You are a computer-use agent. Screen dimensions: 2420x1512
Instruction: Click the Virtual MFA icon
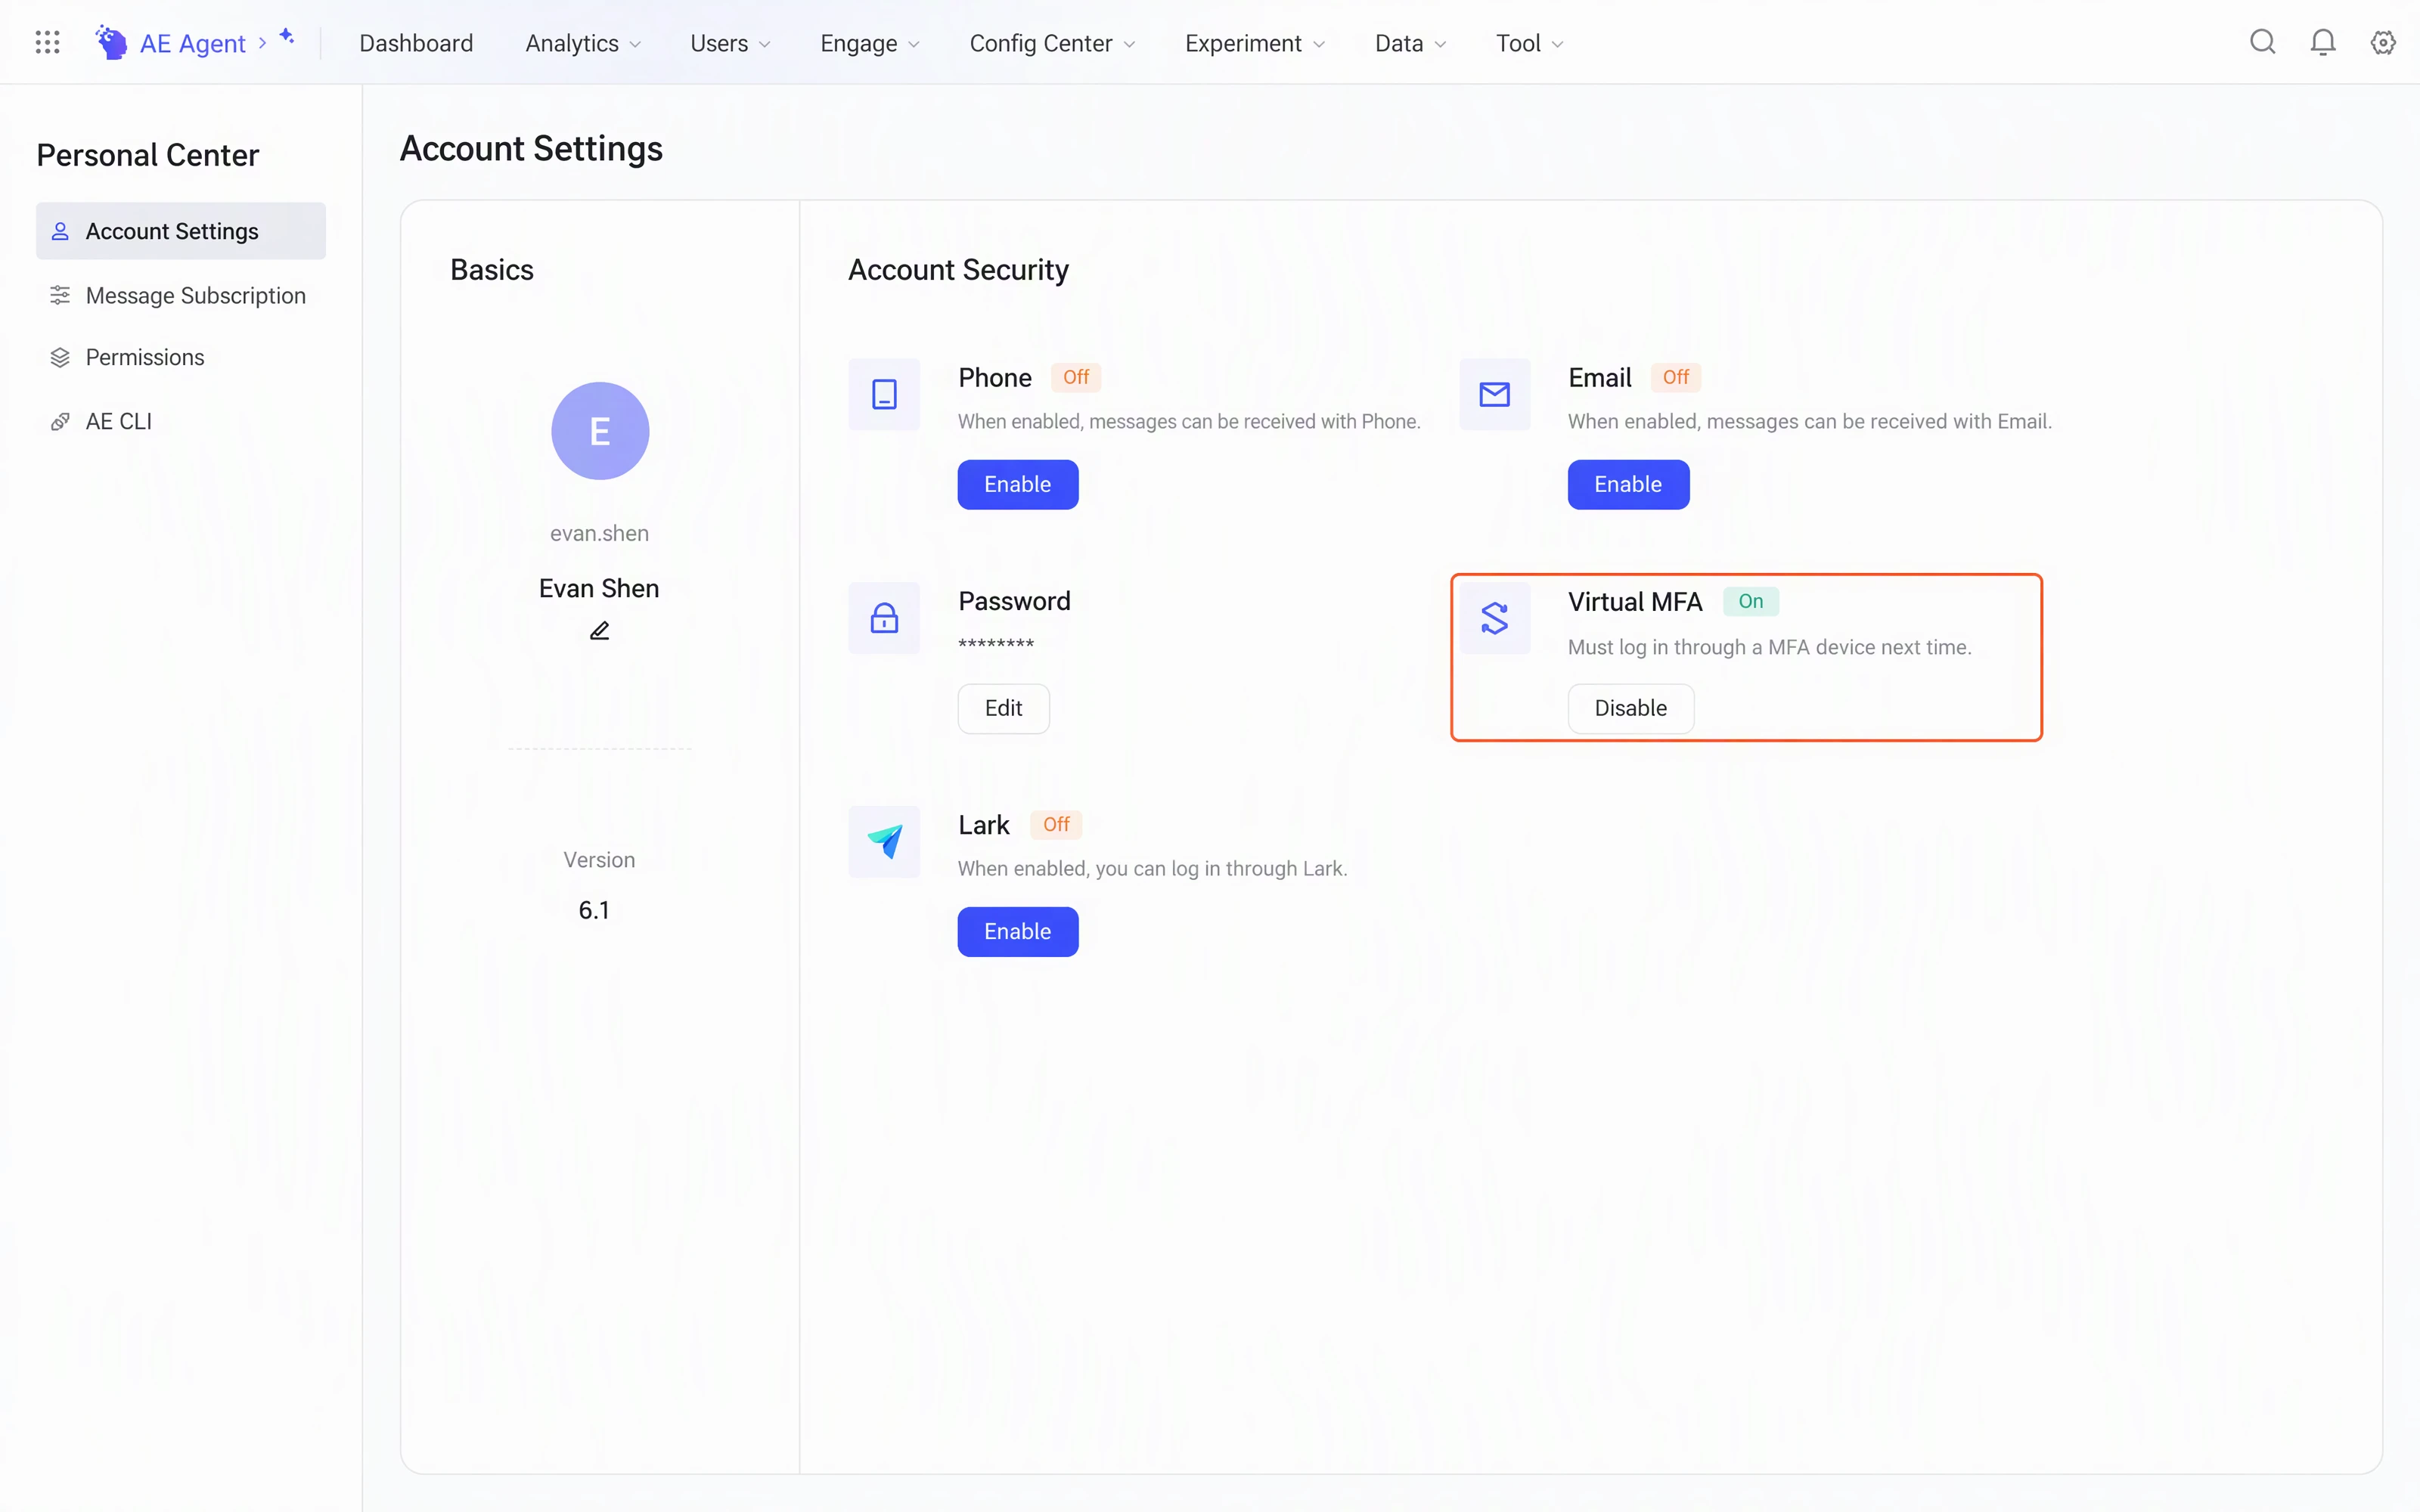coord(1494,618)
